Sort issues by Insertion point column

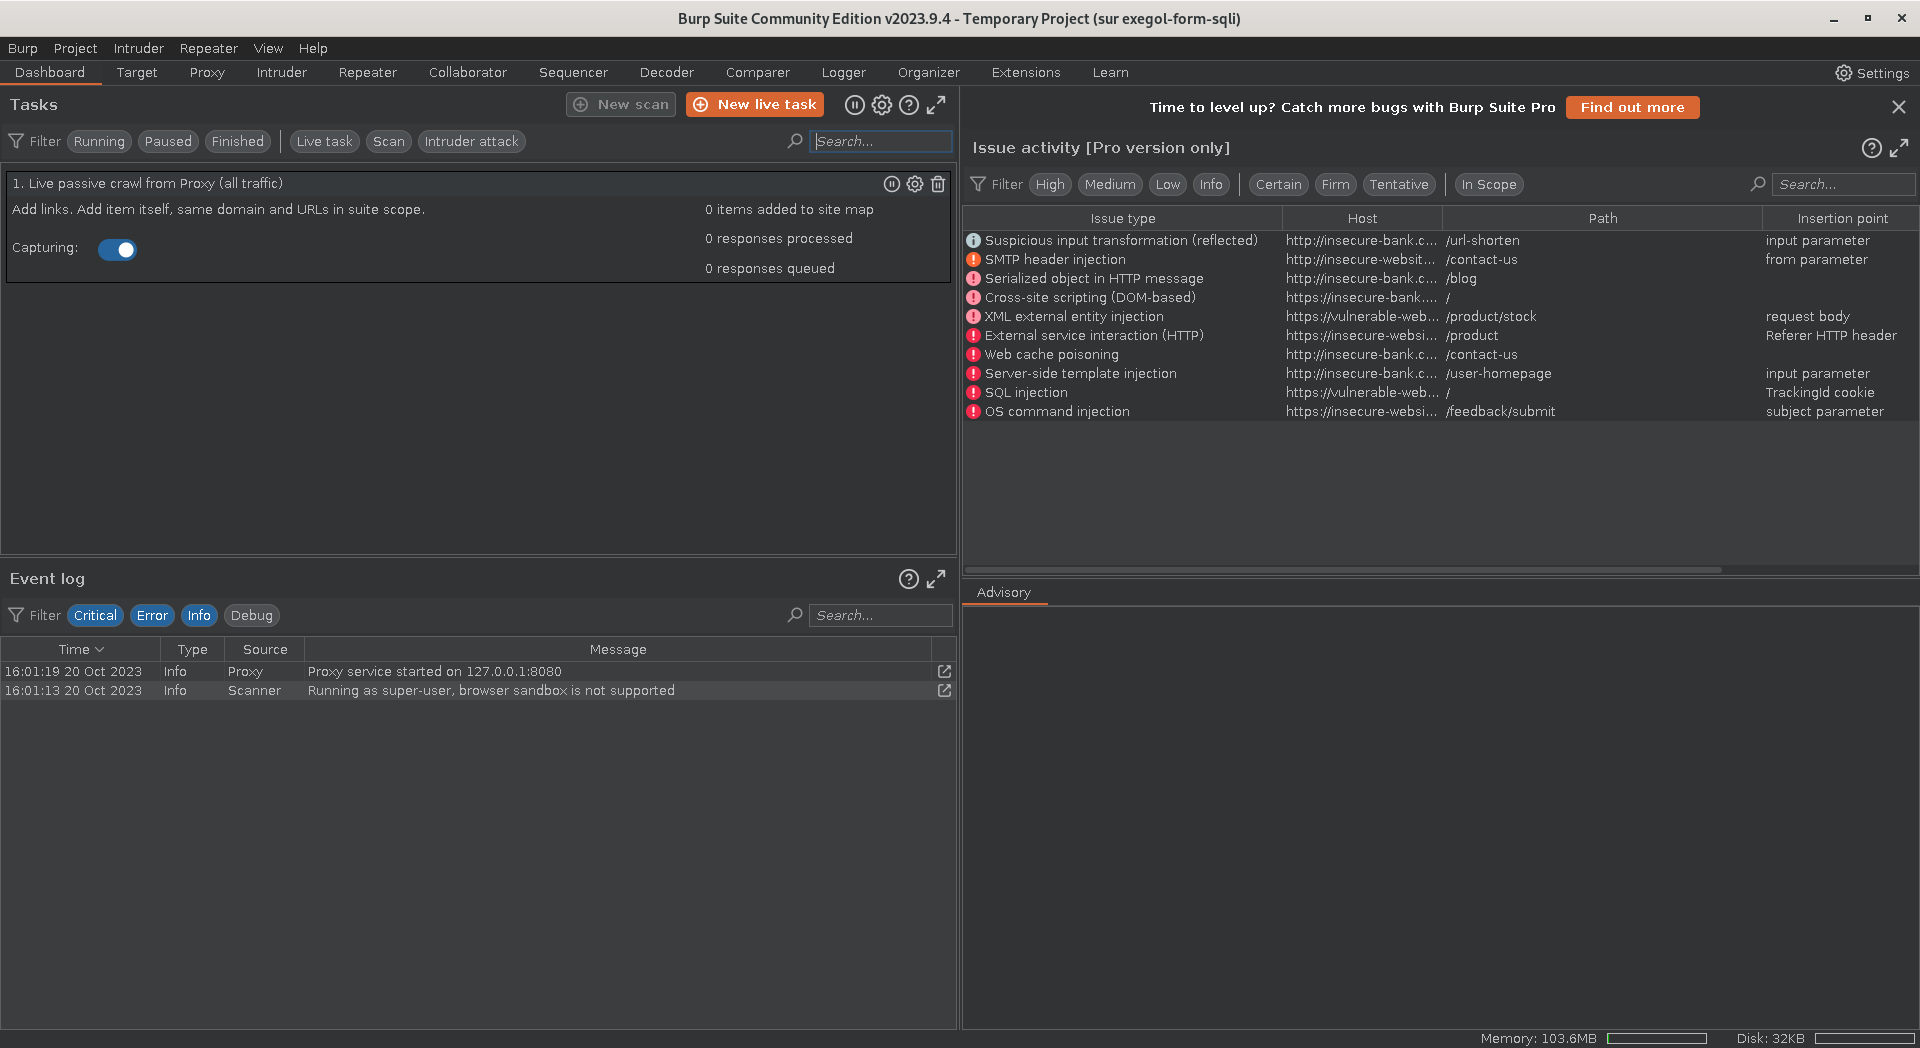(x=1842, y=219)
